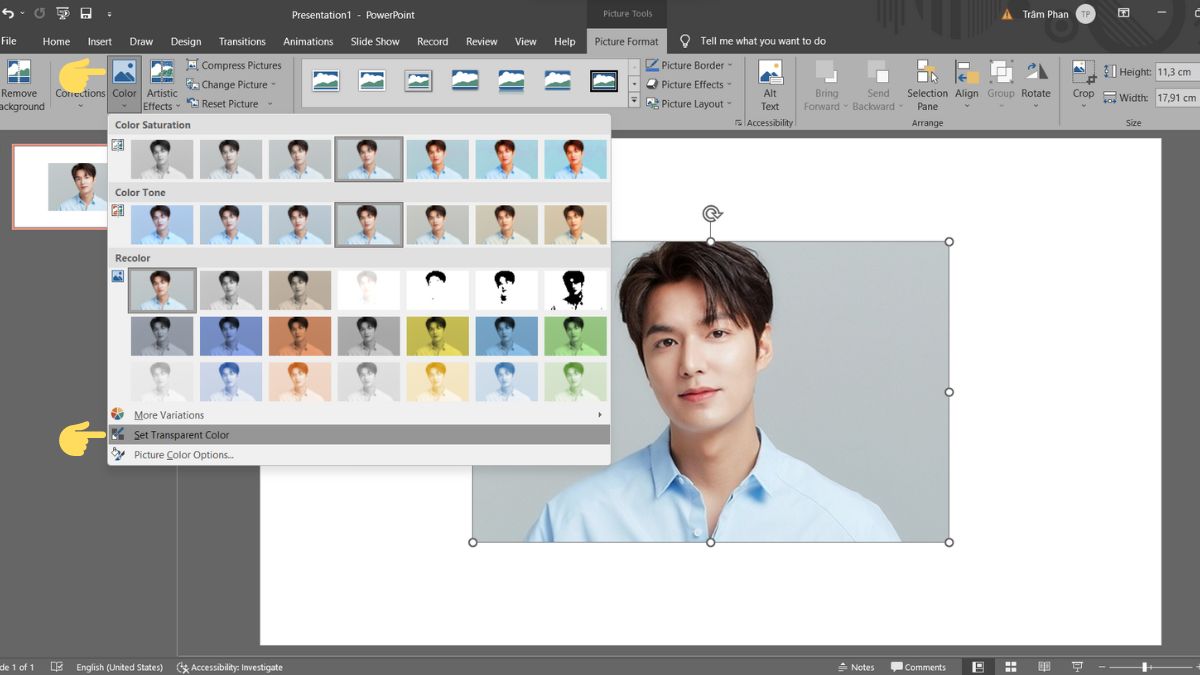Switch to Reading view
This screenshot has width=1200, height=675.
1044,667
